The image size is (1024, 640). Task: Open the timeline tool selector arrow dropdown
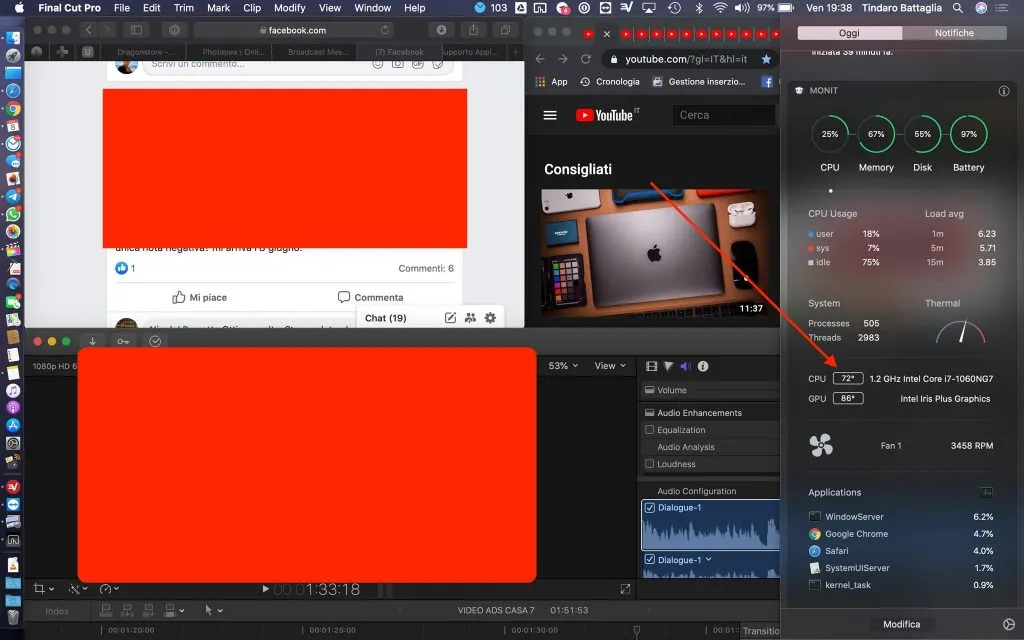214,610
